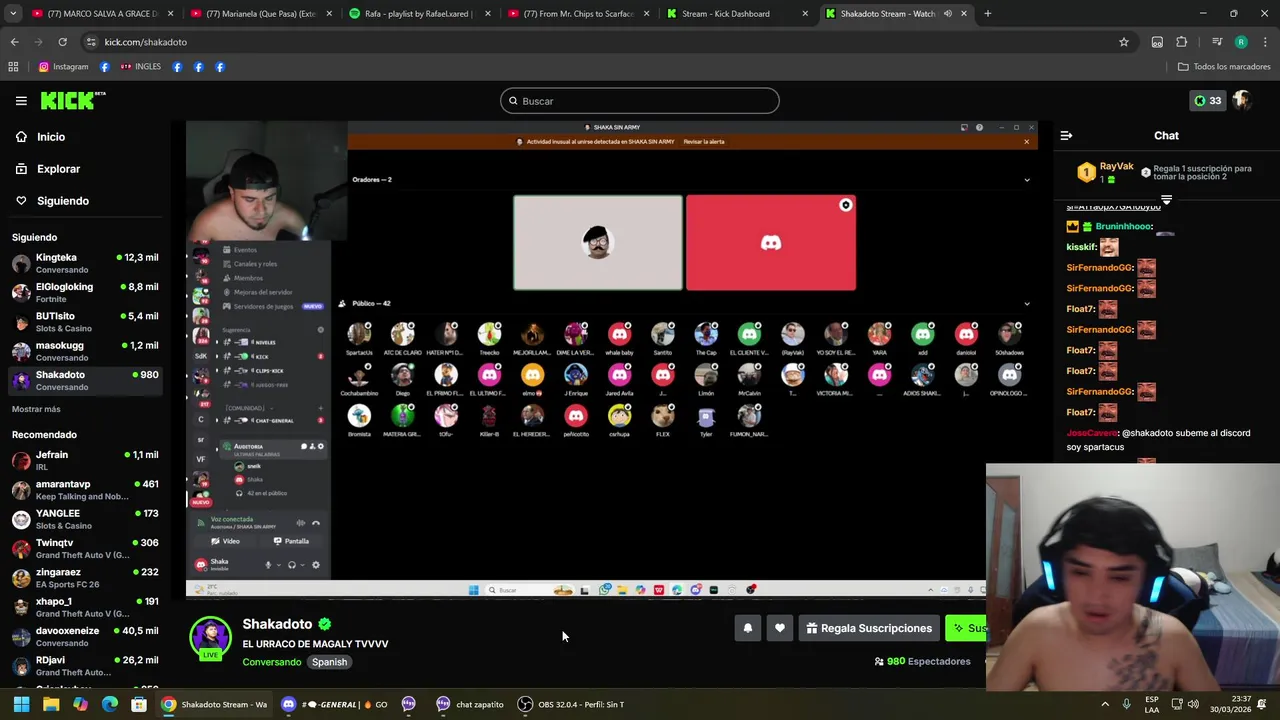This screenshot has width=1280, height=720.
Task: Open the Kick profile avatar menu
Action: coord(1243,100)
